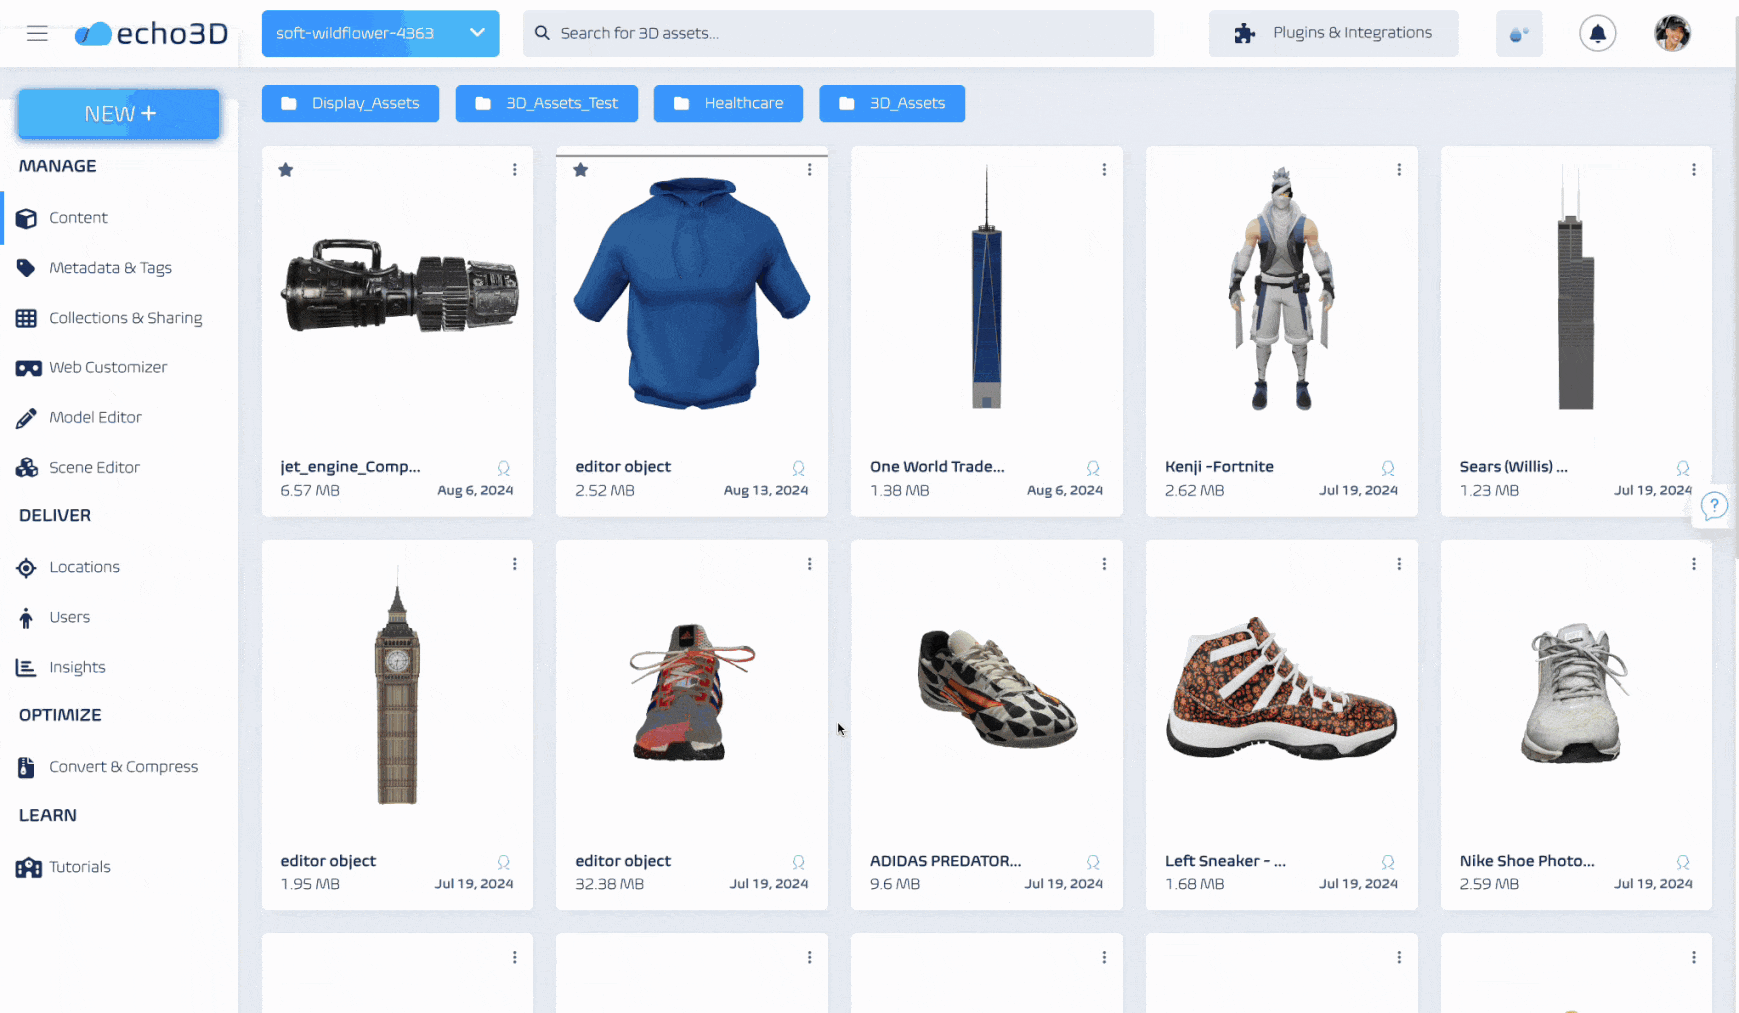This screenshot has width=1739, height=1013.
Task: Open the hamburger navigation menu
Action: [37, 33]
